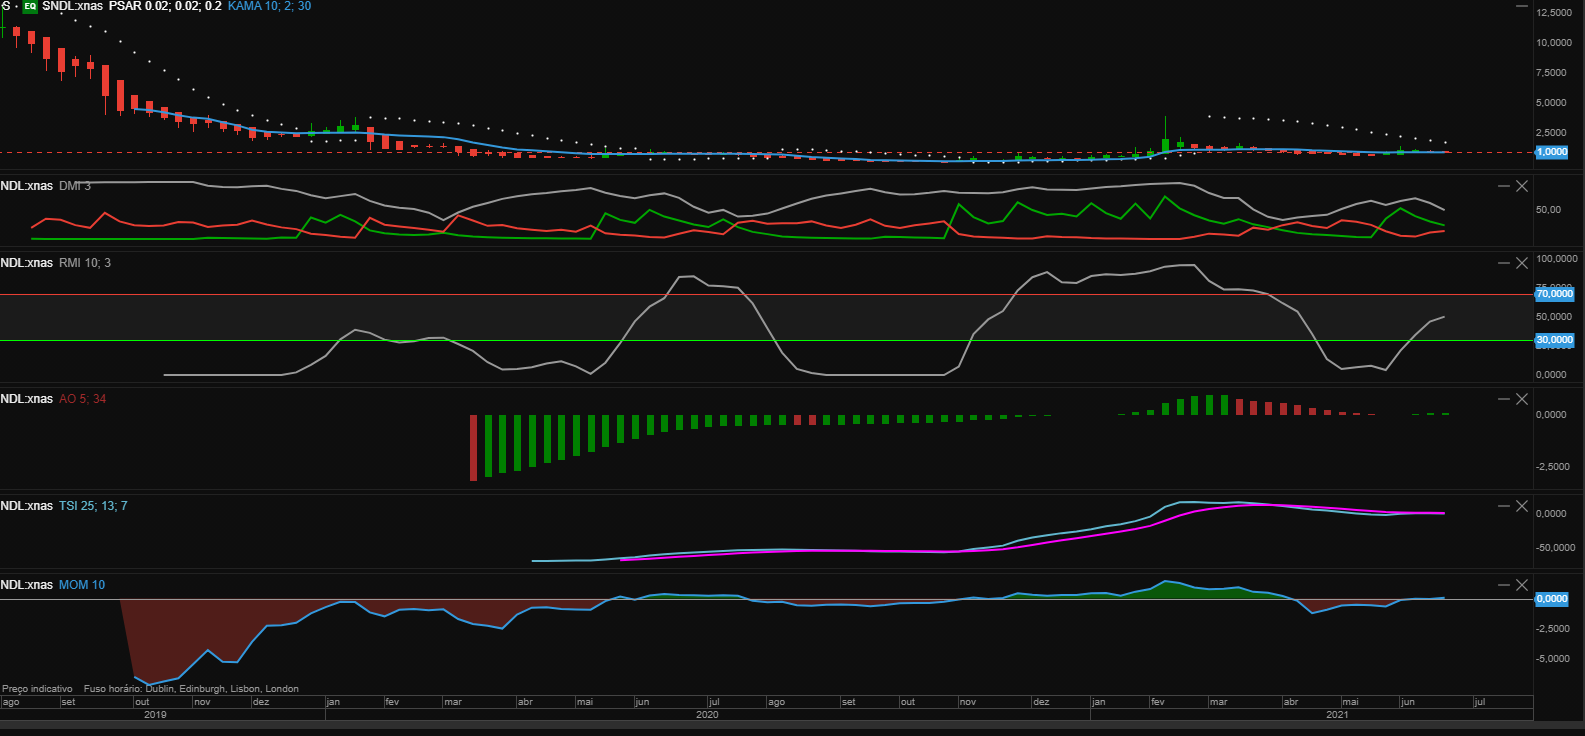Image resolution: width=1585 pixels, height=736 pixels.
Task: Click the RMI 70,0000 overbought level tag
Action: 1554,294
